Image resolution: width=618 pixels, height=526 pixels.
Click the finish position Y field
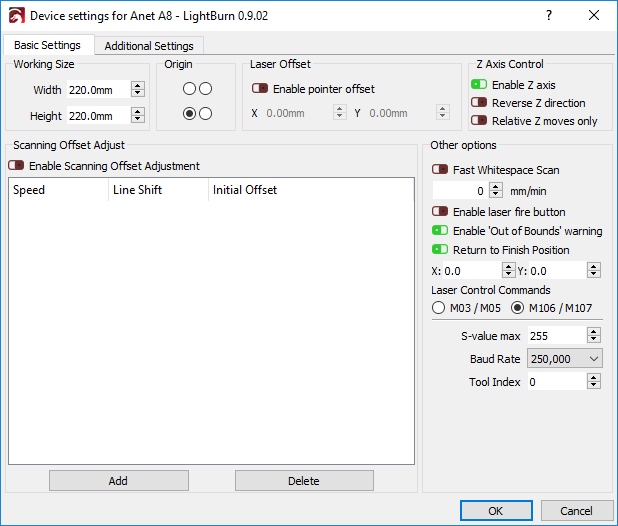tap(558, 271)
